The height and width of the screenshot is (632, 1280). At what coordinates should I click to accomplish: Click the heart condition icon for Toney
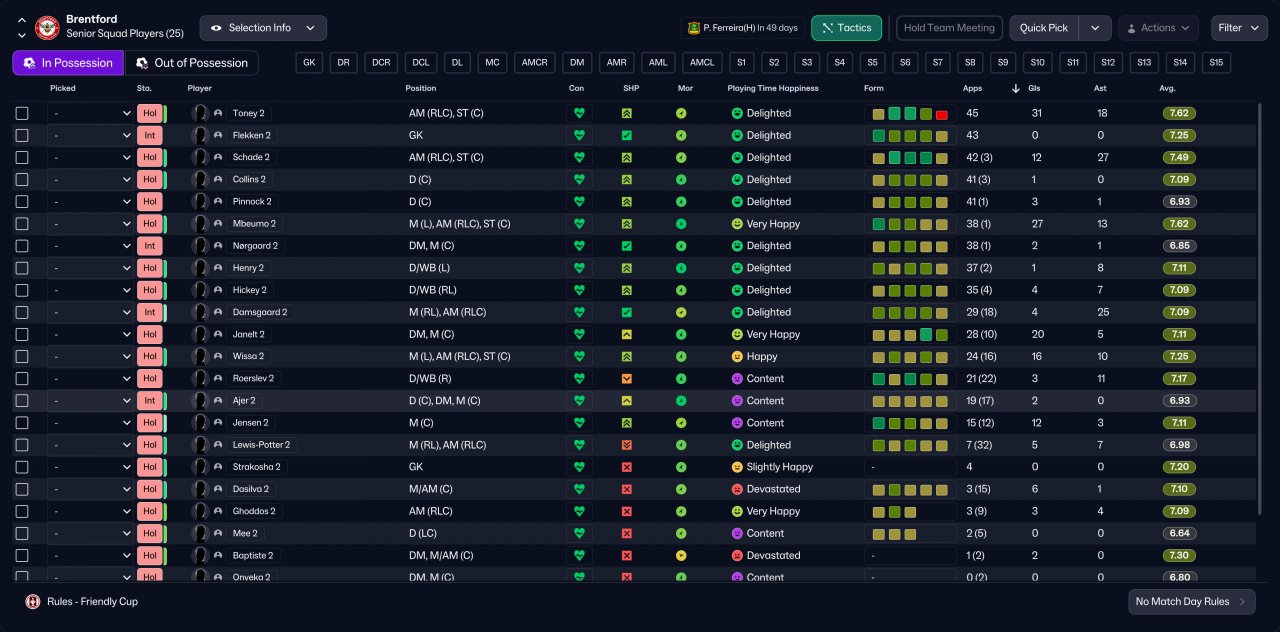point(577,113)
